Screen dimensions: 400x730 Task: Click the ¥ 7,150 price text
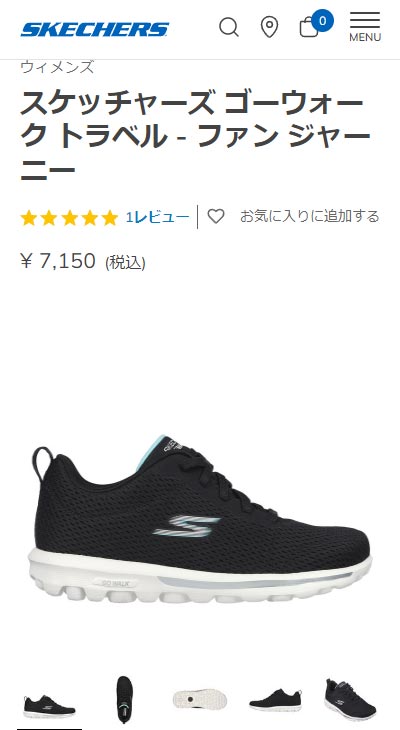tap(58, 261)
